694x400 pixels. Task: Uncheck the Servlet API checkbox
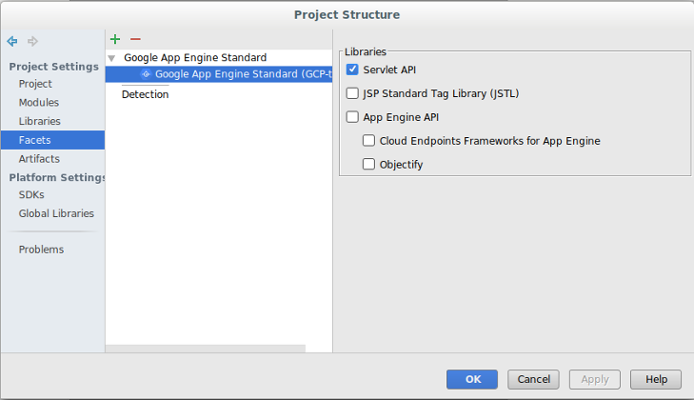[352, 70]
